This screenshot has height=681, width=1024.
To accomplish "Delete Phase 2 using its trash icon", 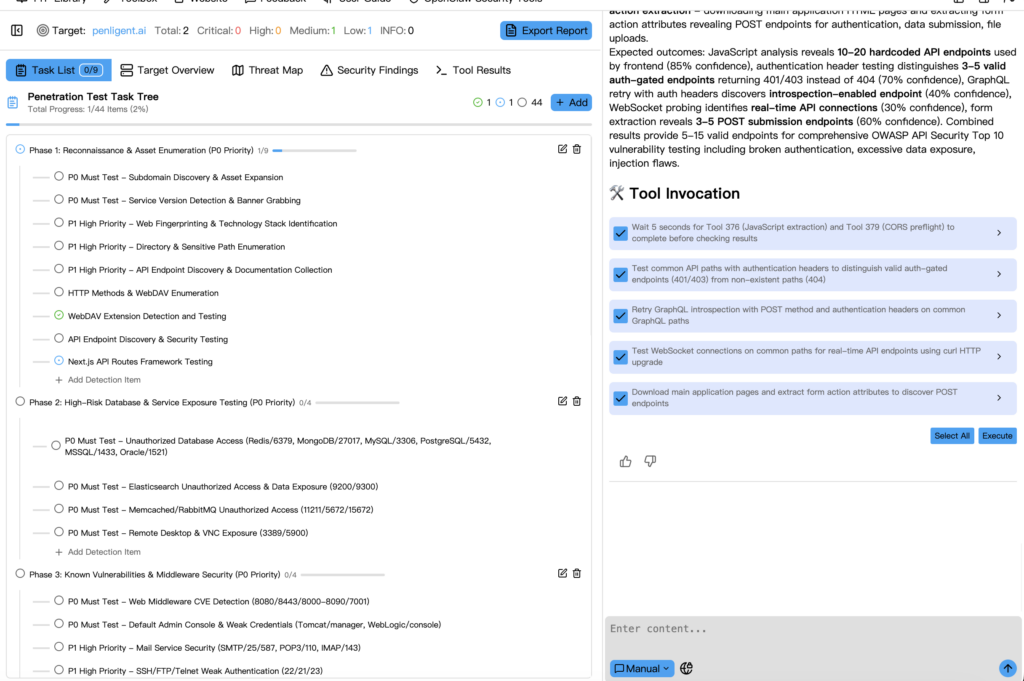I will tap(577, 402).
